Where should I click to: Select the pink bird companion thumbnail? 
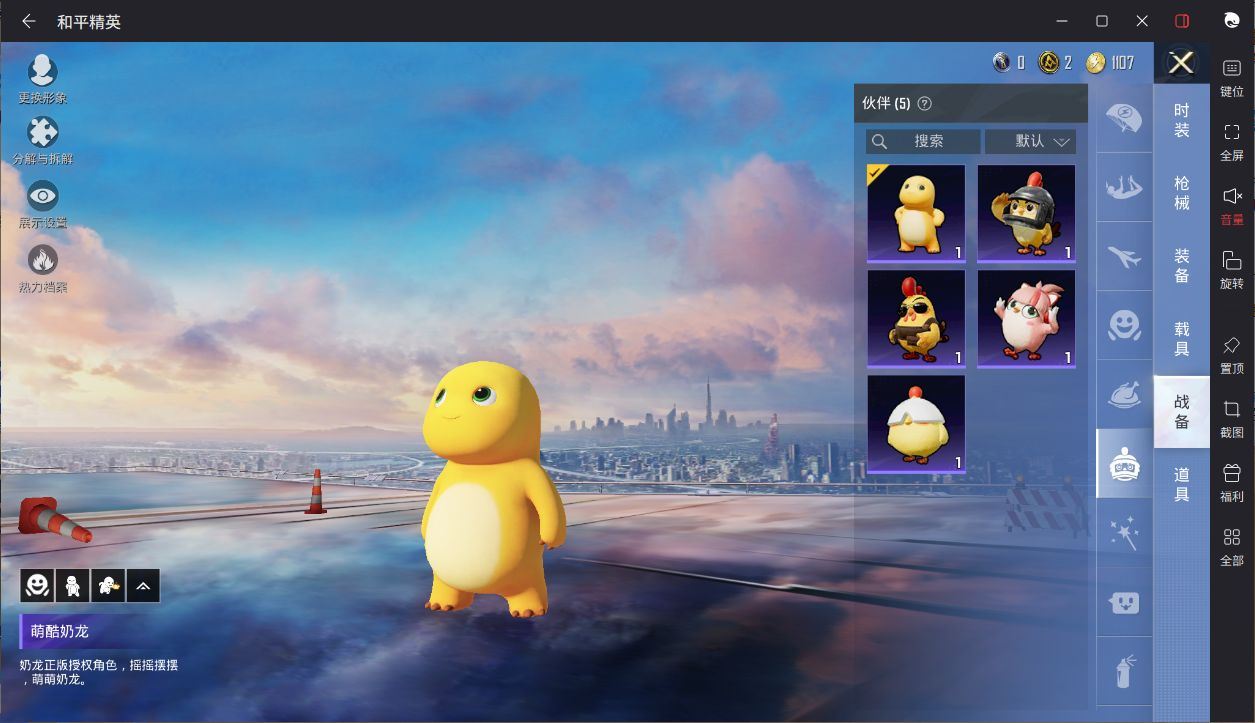click(1026, 318)
